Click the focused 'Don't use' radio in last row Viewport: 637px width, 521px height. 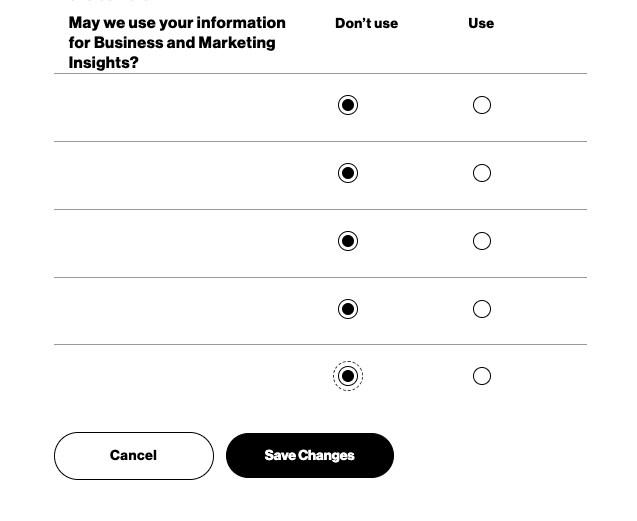pyautogui.click(x=348, y=376)
